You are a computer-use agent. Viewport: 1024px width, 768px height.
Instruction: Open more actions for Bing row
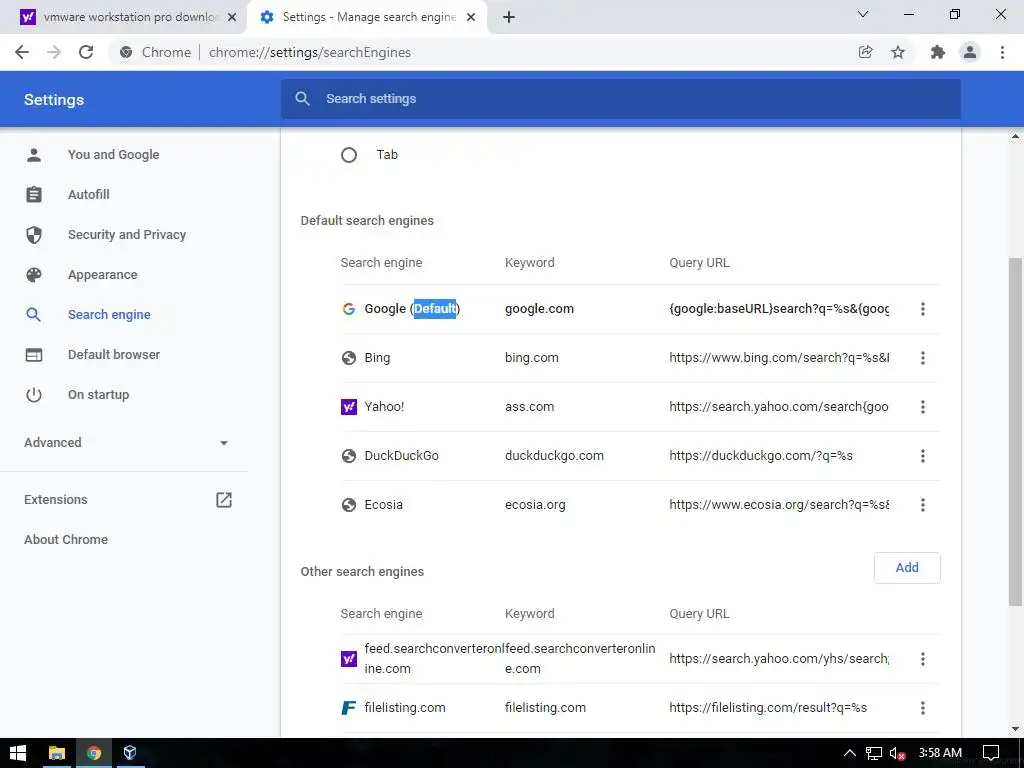coord(923,358)
